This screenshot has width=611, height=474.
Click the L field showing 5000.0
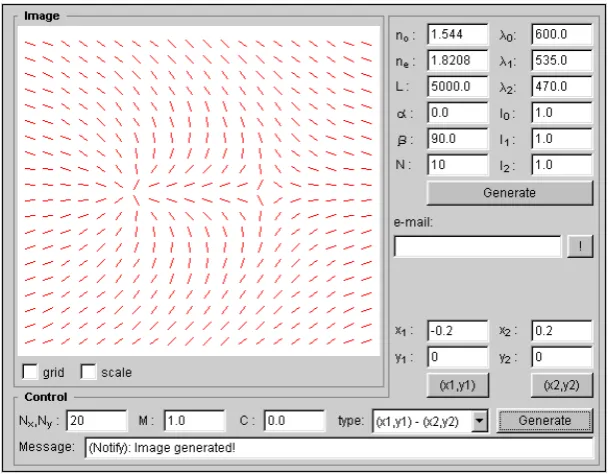coord(457,87)
